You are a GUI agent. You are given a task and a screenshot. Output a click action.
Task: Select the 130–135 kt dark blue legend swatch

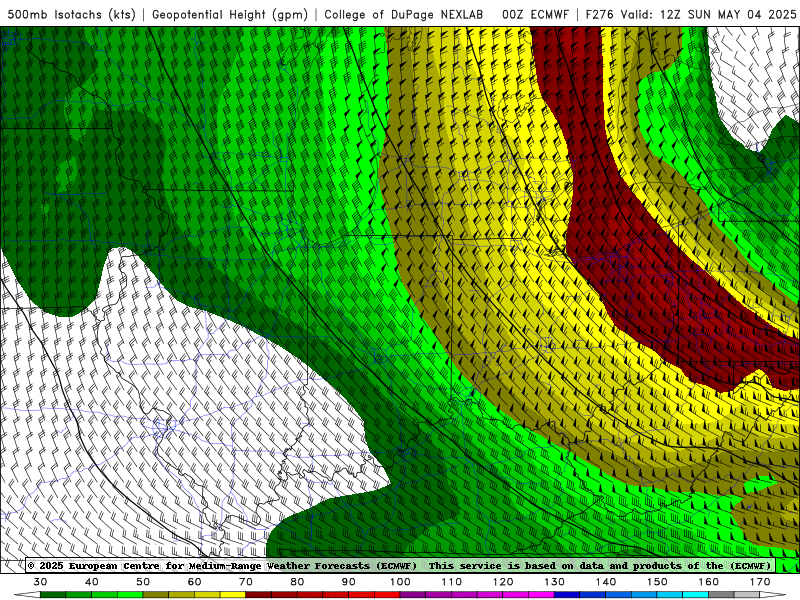pyautogui.click(x=567, y=595)
